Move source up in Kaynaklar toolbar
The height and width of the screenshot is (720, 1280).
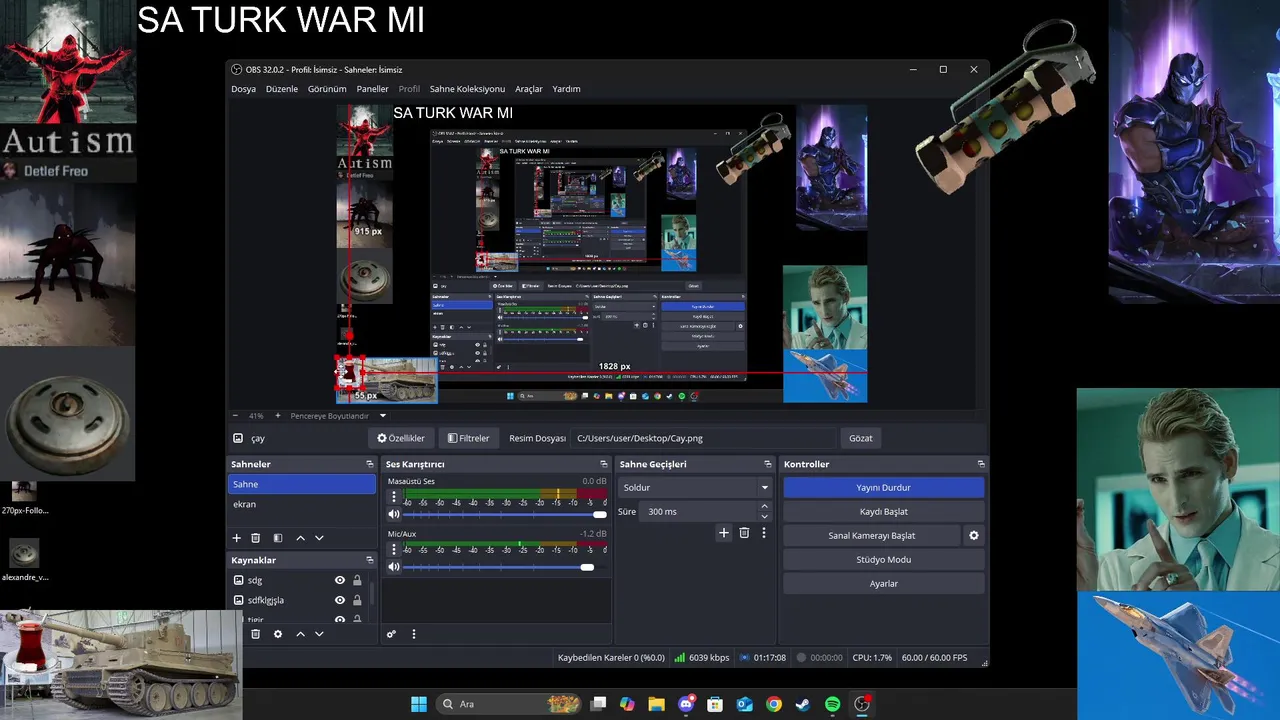[300, 634]
